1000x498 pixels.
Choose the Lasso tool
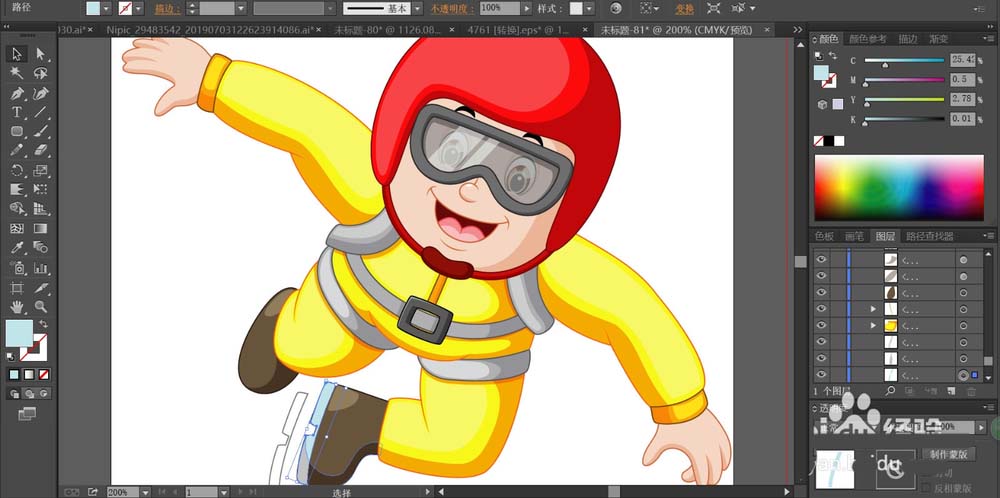click(x=41, y=73)
